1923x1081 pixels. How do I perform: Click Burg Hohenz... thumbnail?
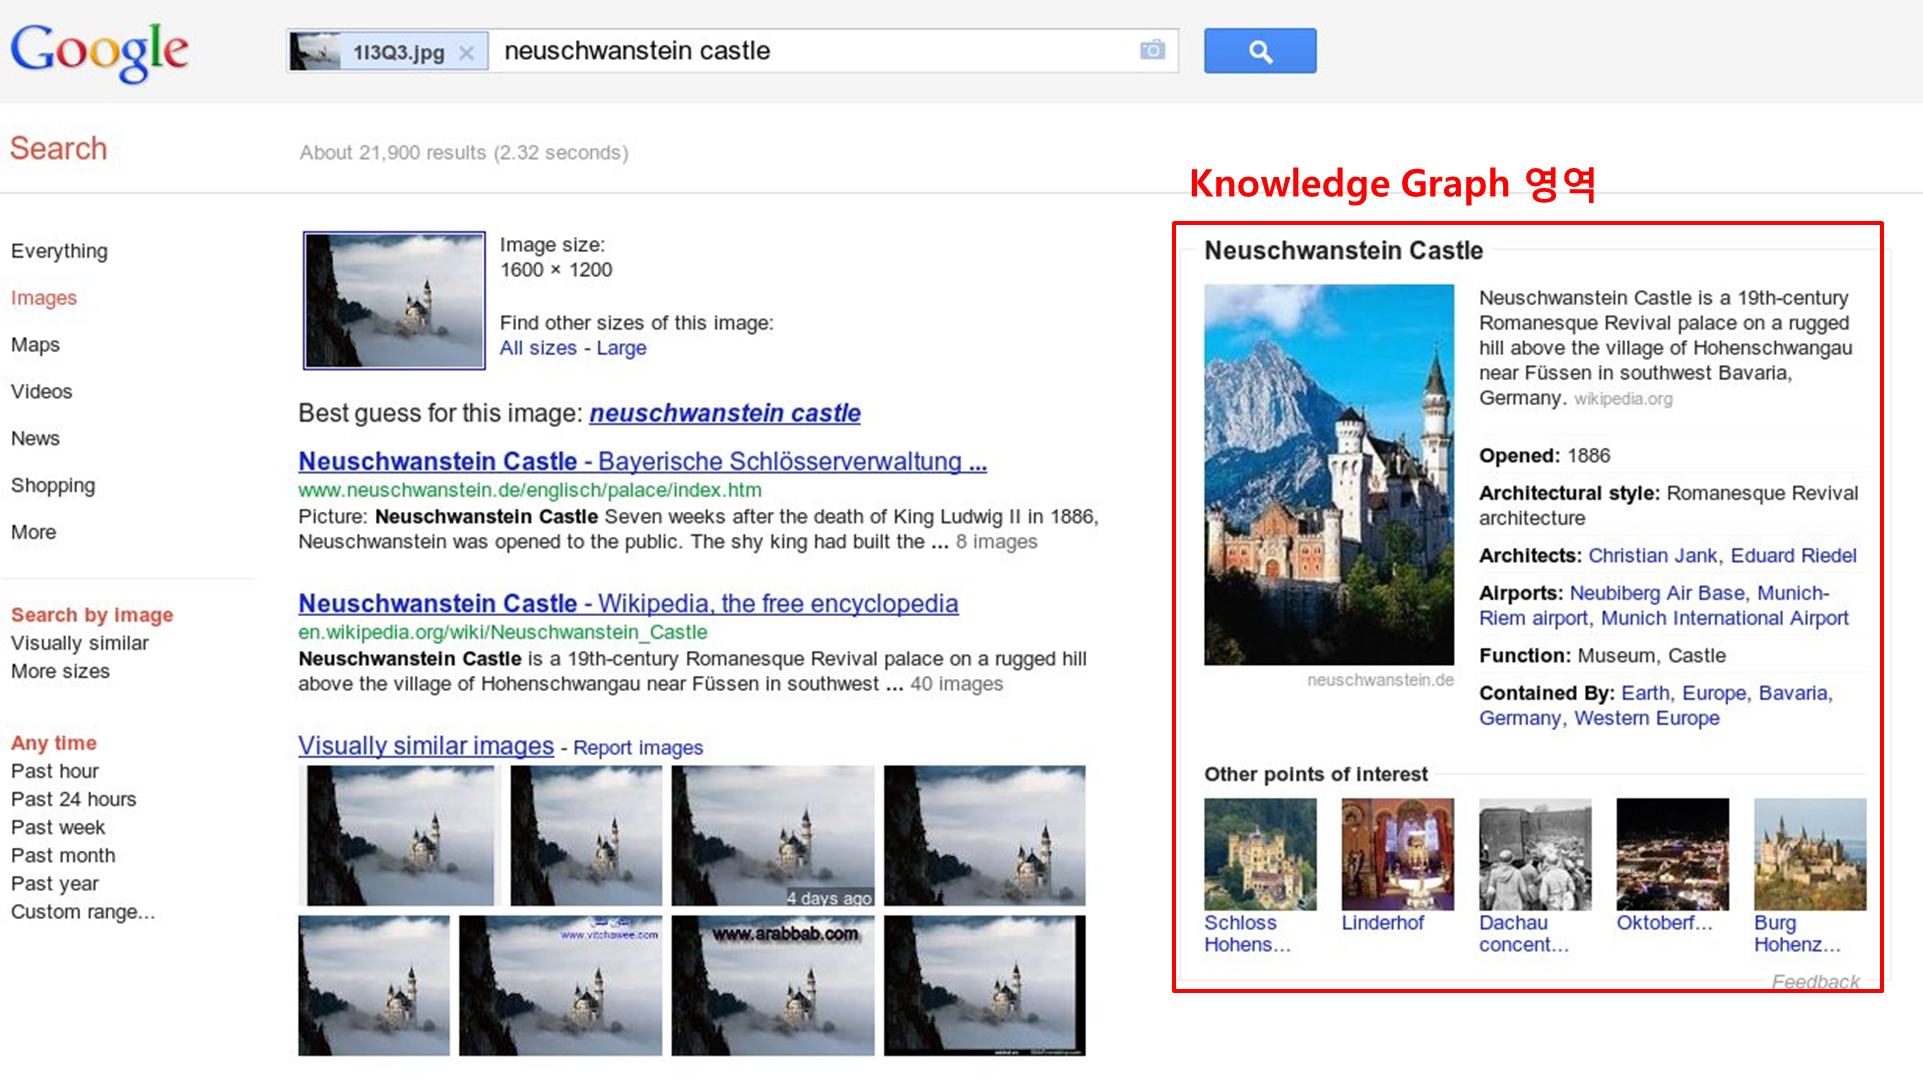click(1809, 854)
